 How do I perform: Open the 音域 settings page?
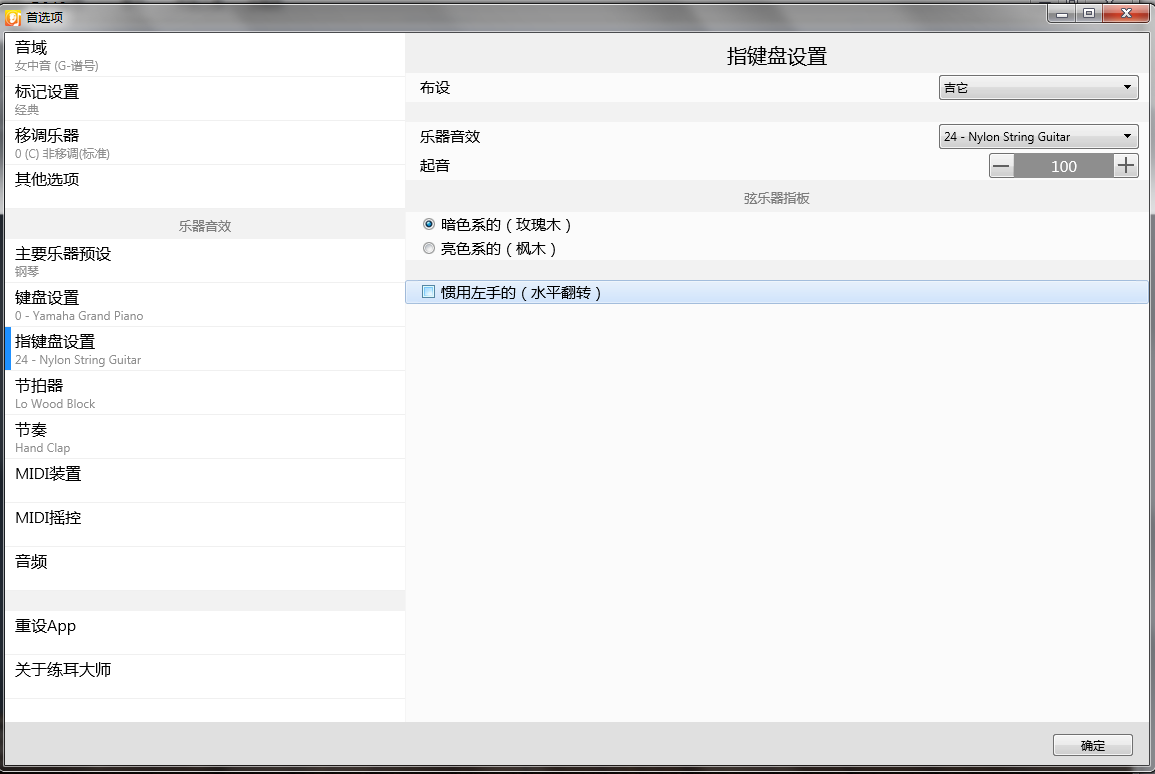(205, 55)
